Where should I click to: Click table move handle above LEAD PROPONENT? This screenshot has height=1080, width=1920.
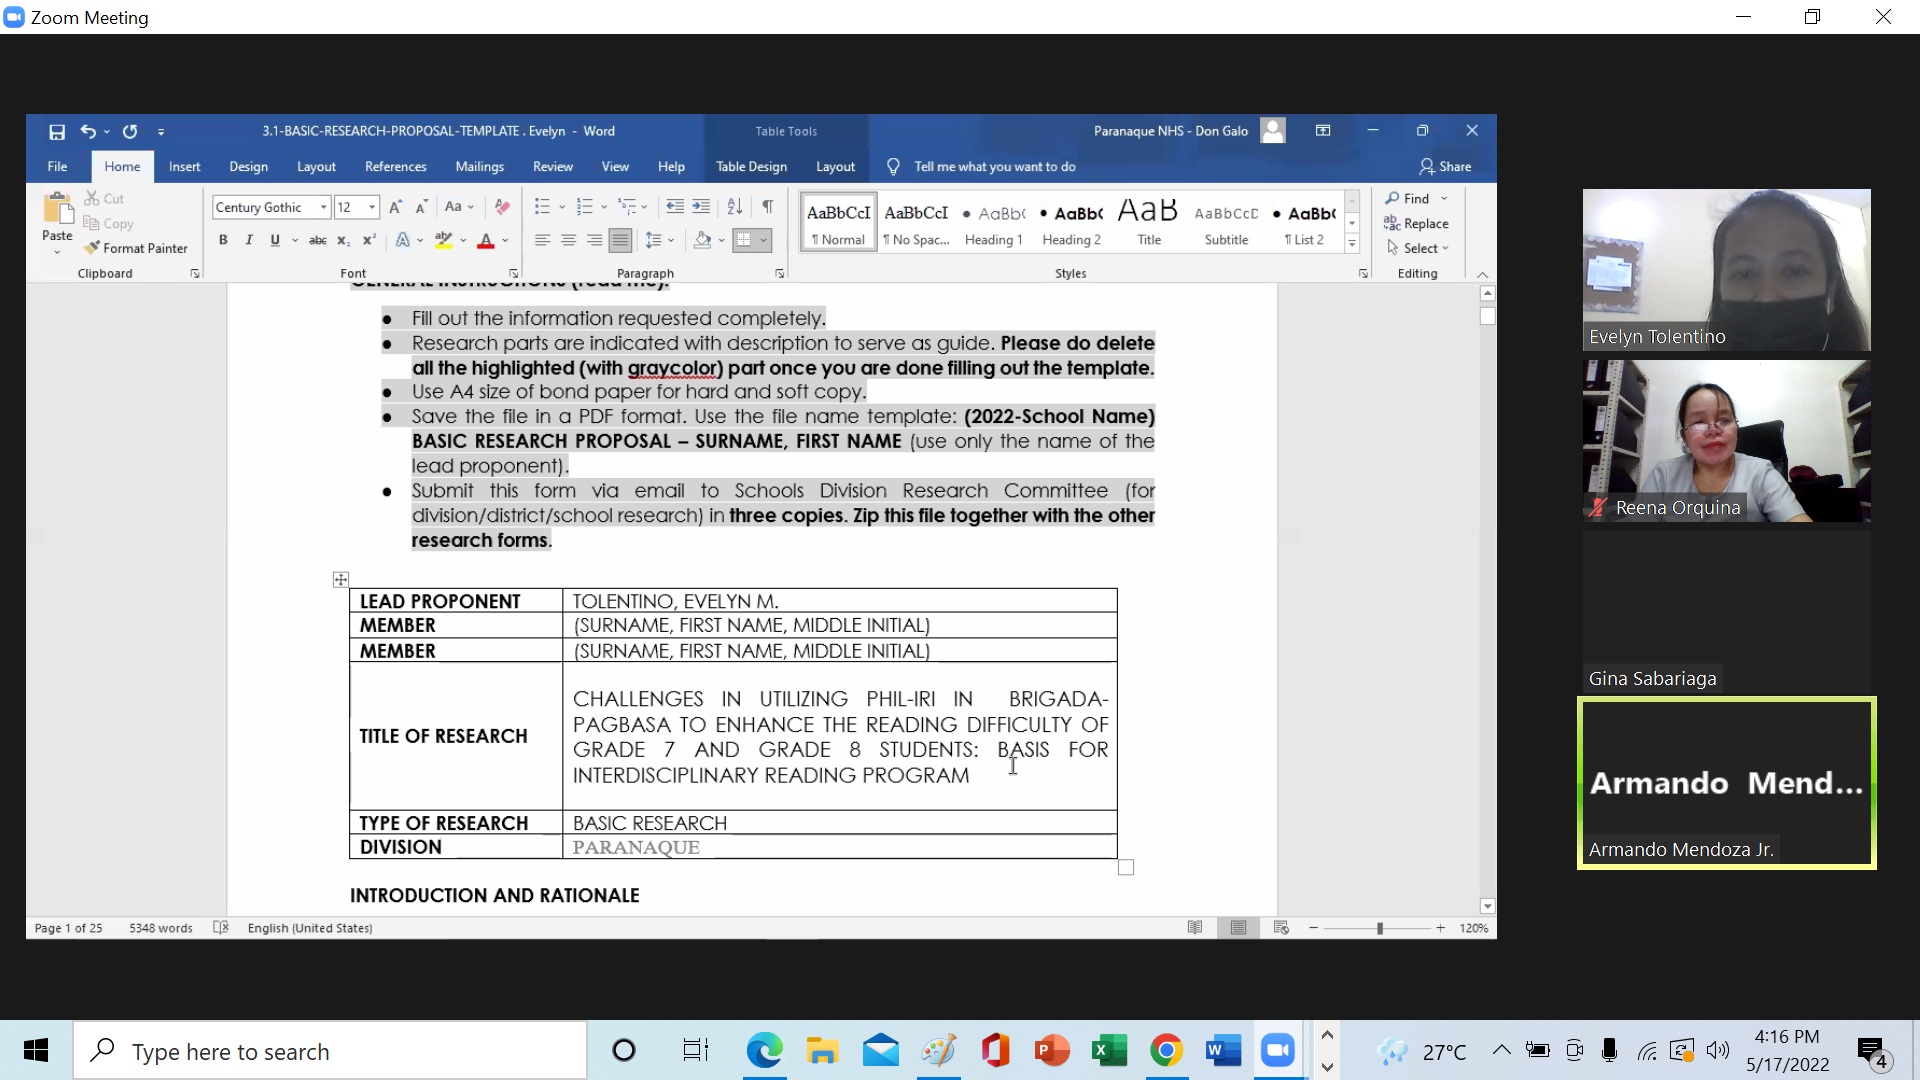tap(340, 580)
